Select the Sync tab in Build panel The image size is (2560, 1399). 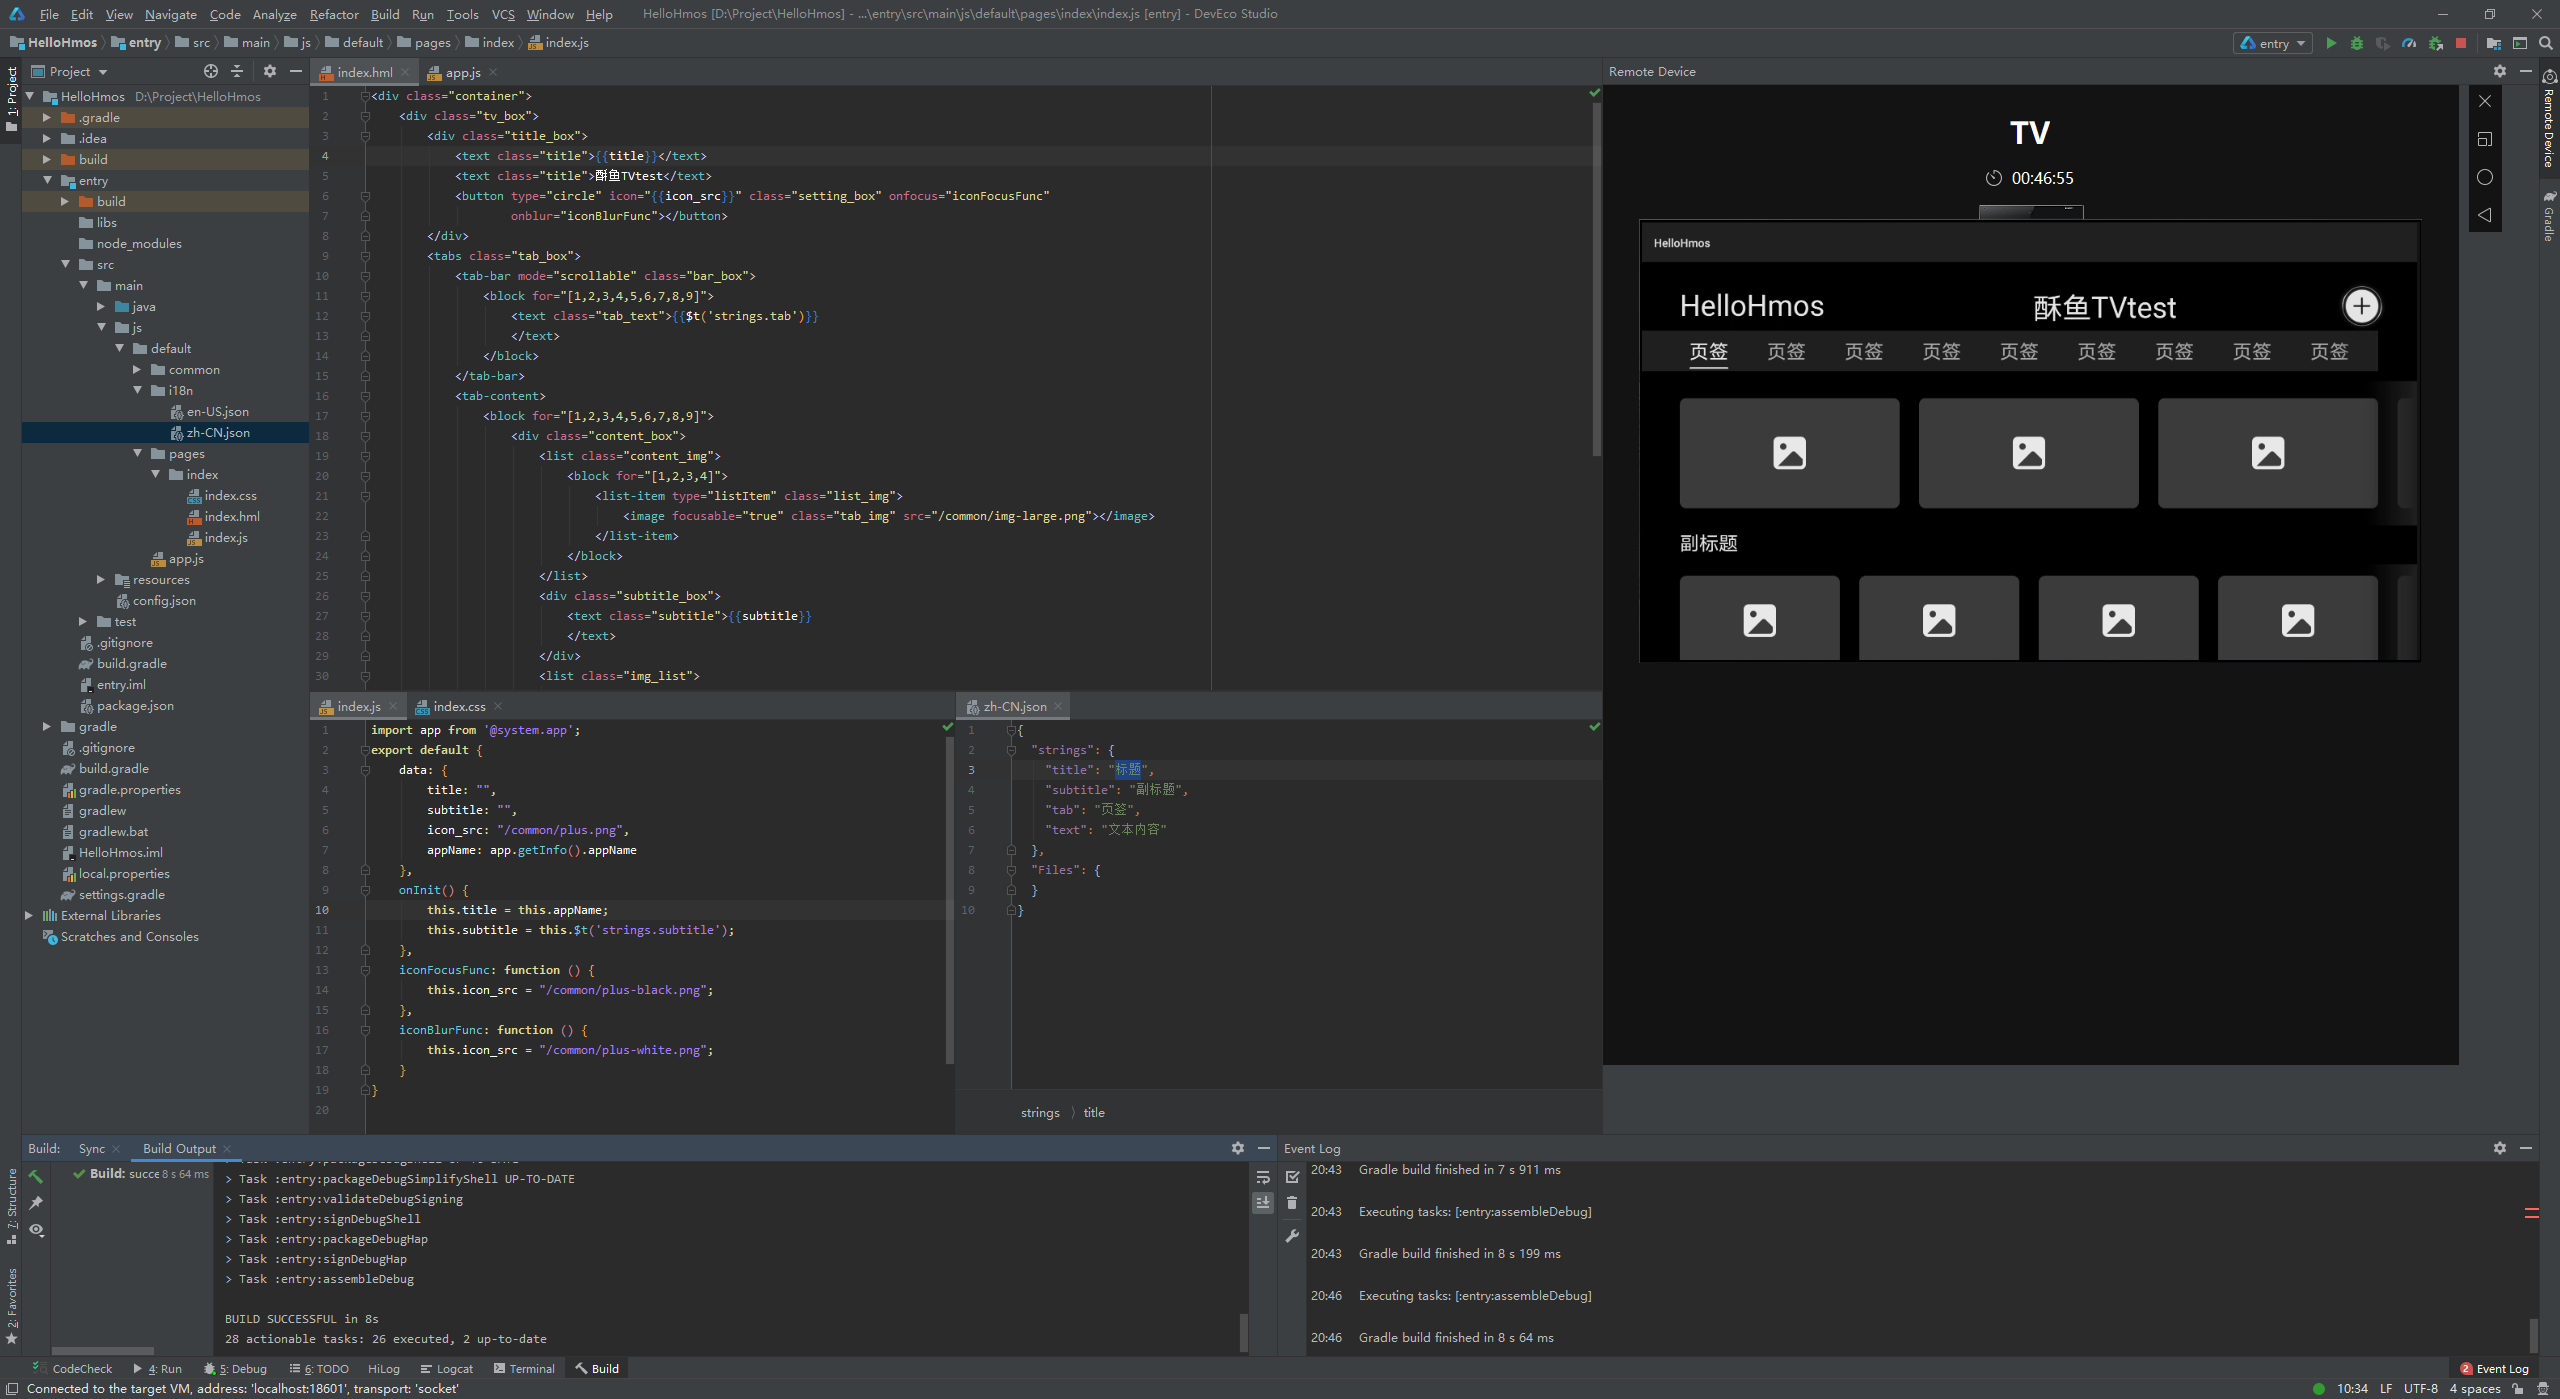point(91,1148)
